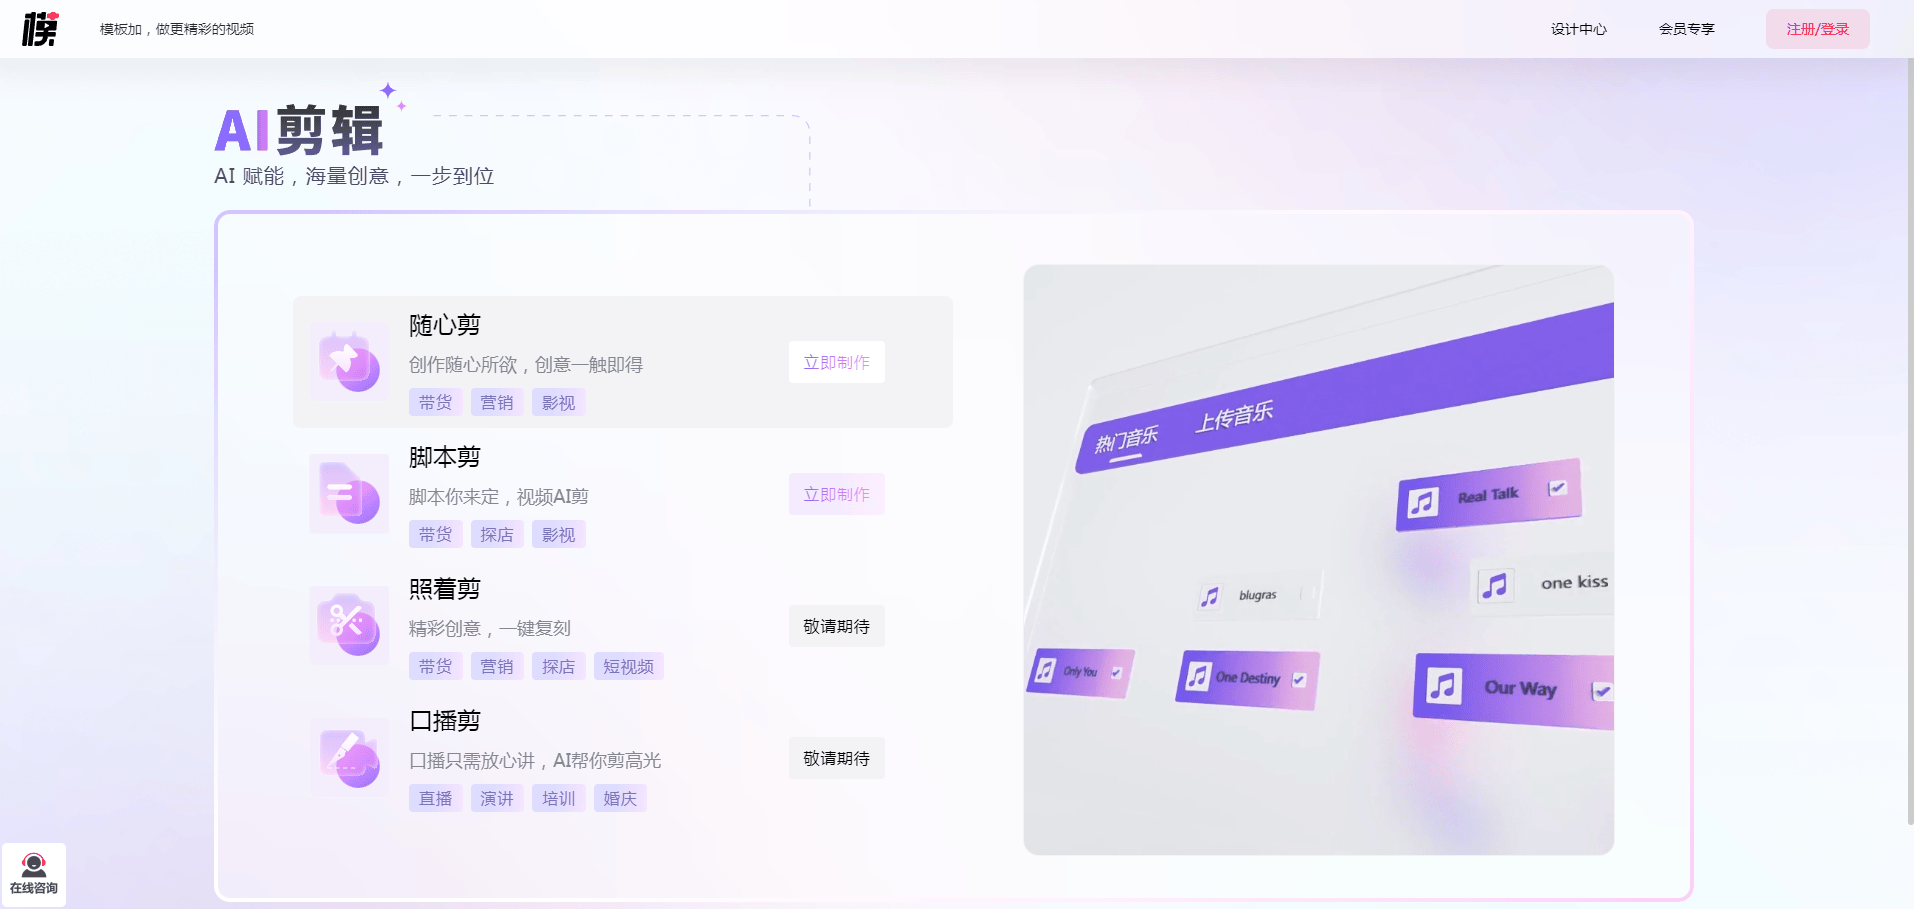This screenshot has height=909, width=1914.
Task: Click the Our Way music note icon
Action: pos(1443,686)
